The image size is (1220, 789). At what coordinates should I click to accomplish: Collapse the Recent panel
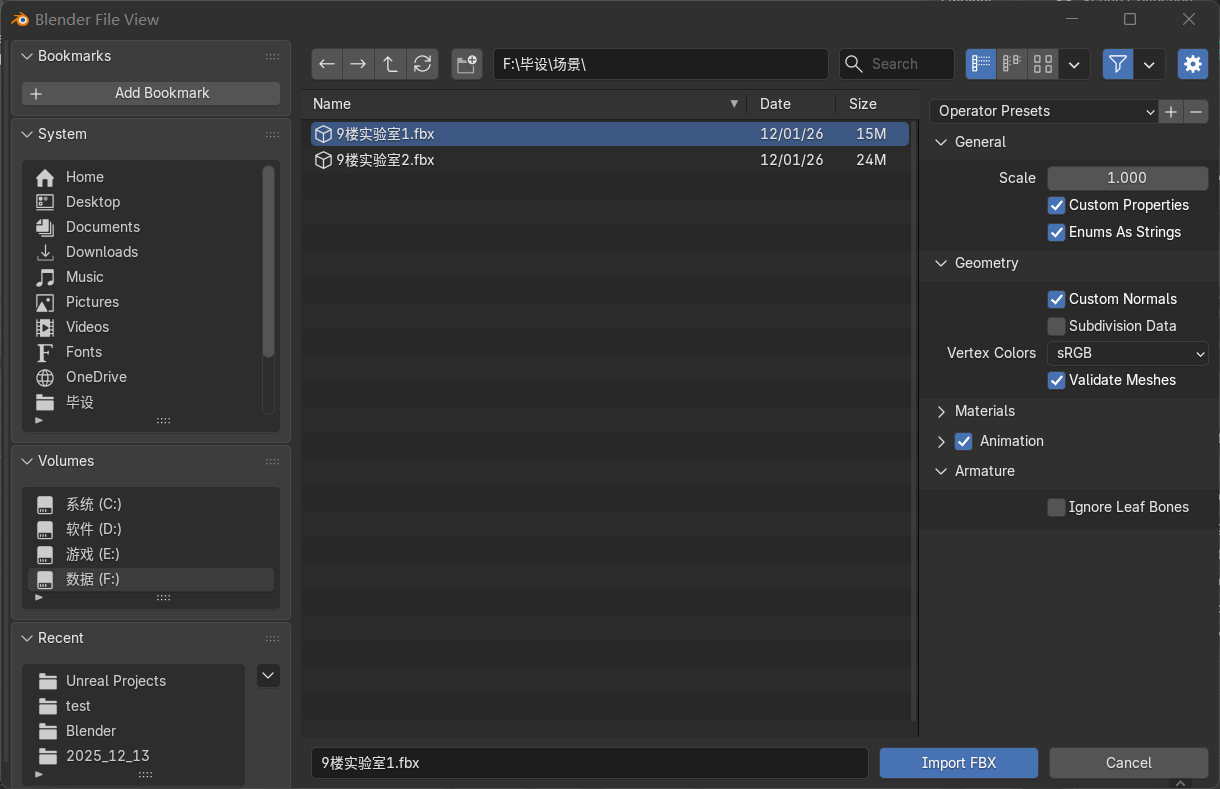click(x=26, y=638)
